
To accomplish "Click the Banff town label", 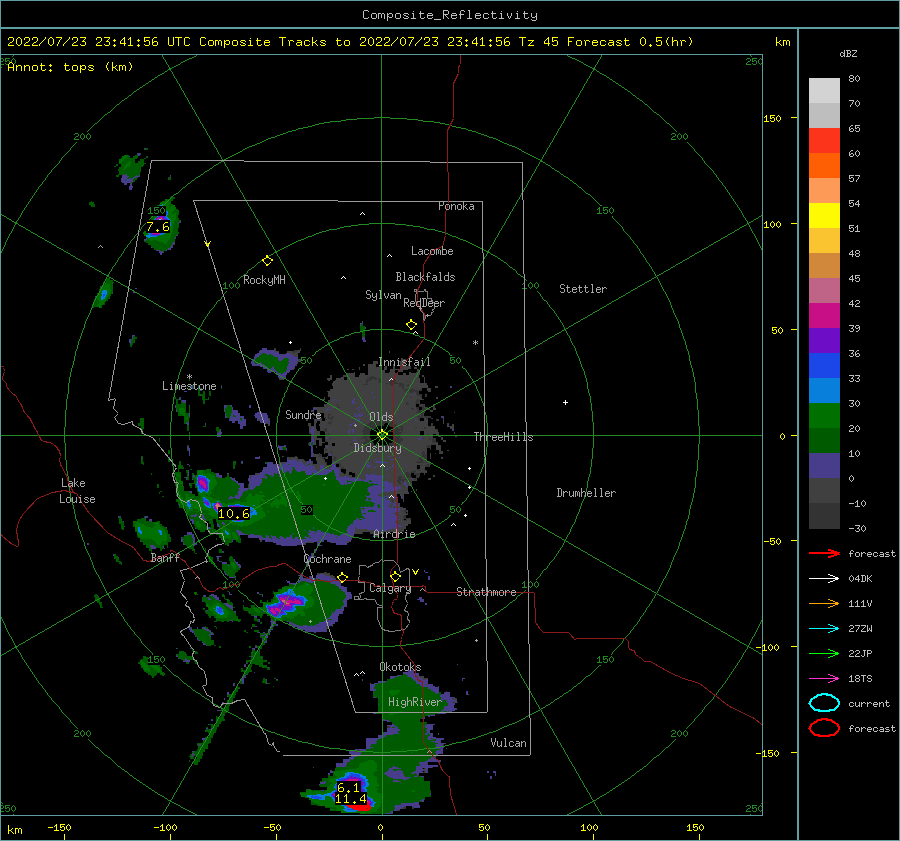I will (165, 557).
